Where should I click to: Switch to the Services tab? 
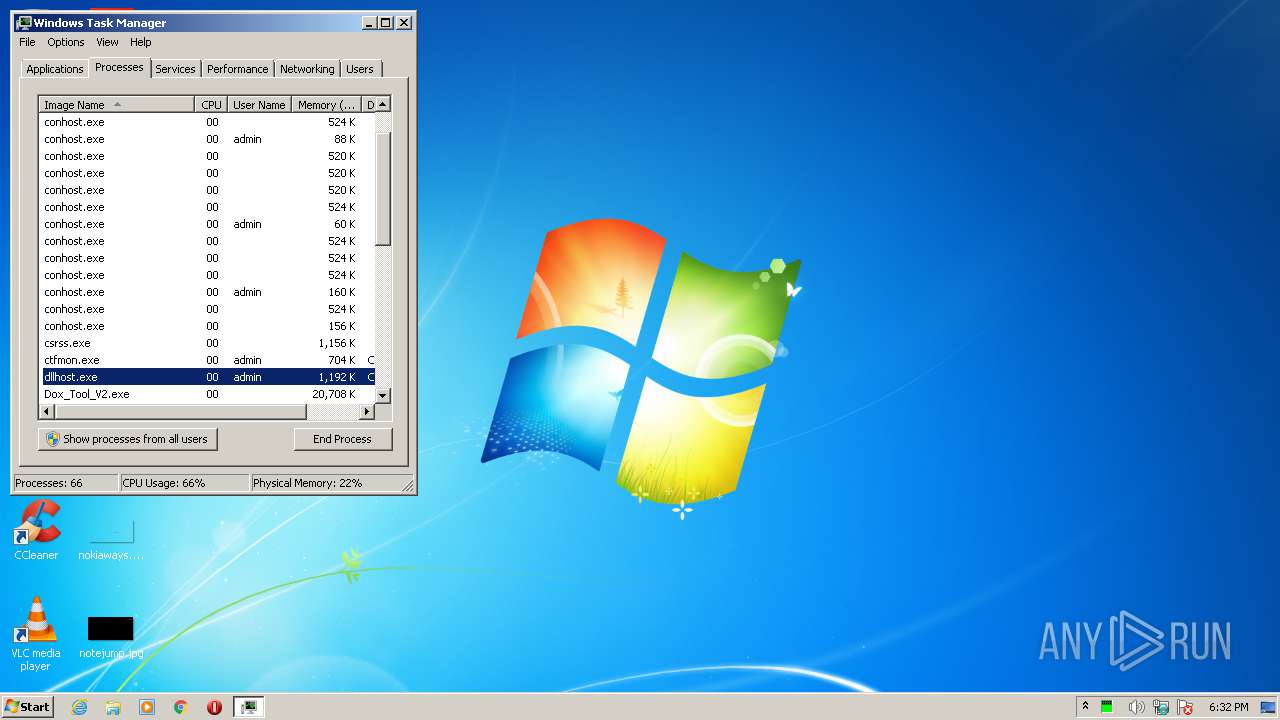175,69
